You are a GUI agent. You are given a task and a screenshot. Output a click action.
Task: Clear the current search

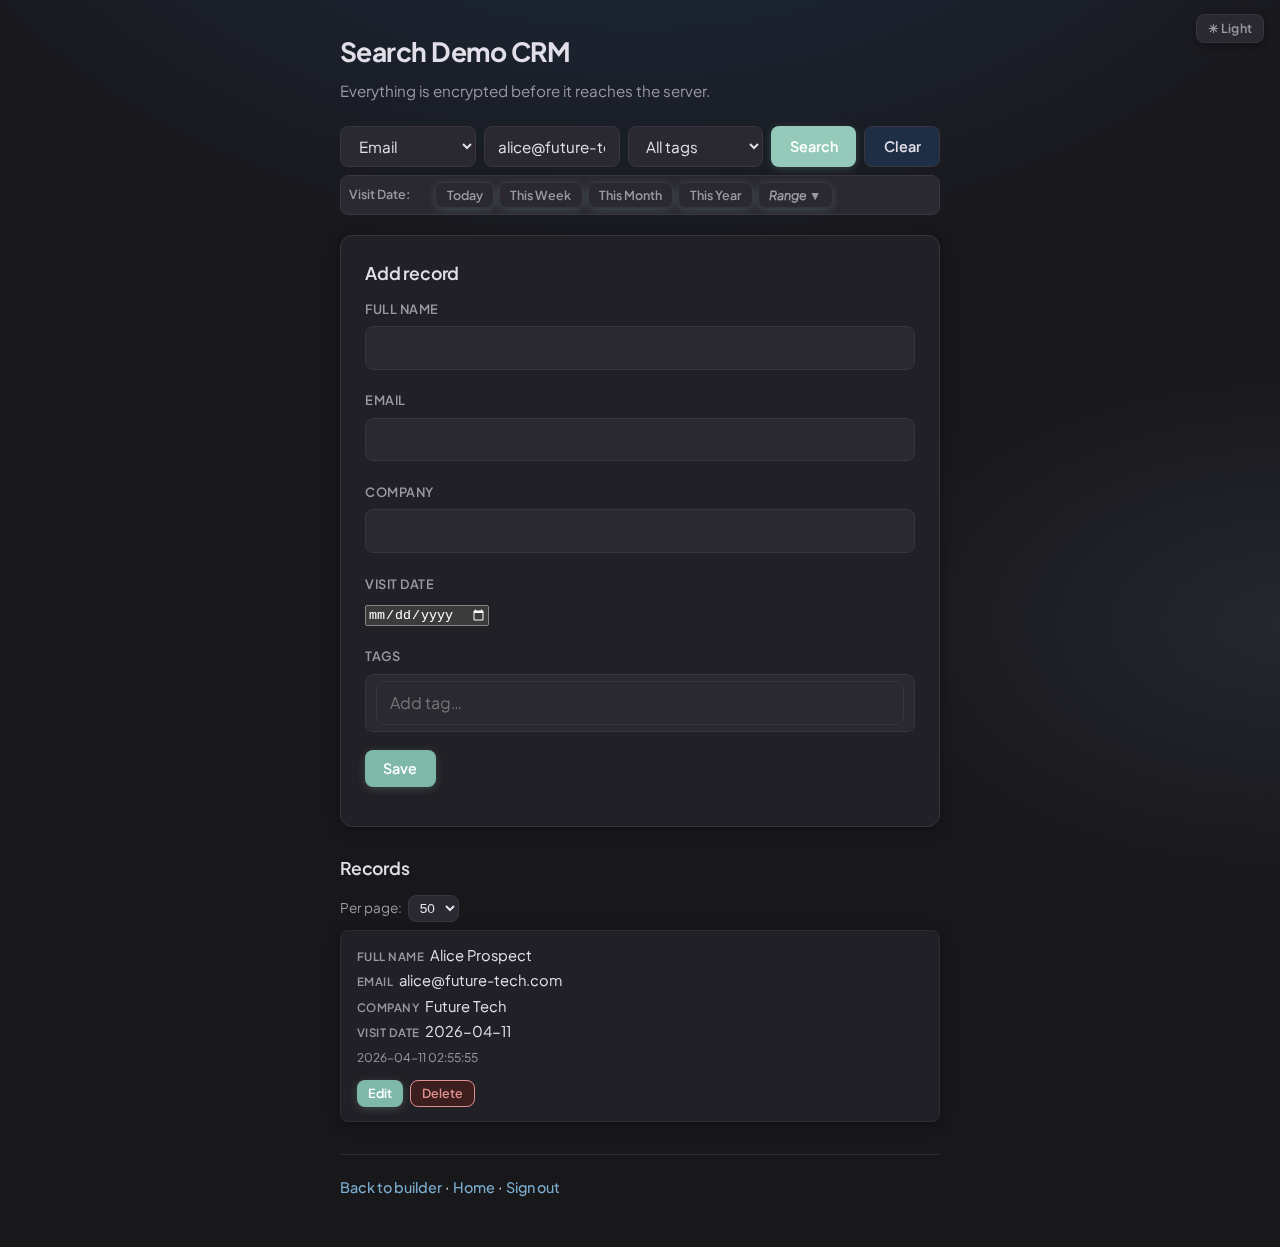click(x=901, y=146)
